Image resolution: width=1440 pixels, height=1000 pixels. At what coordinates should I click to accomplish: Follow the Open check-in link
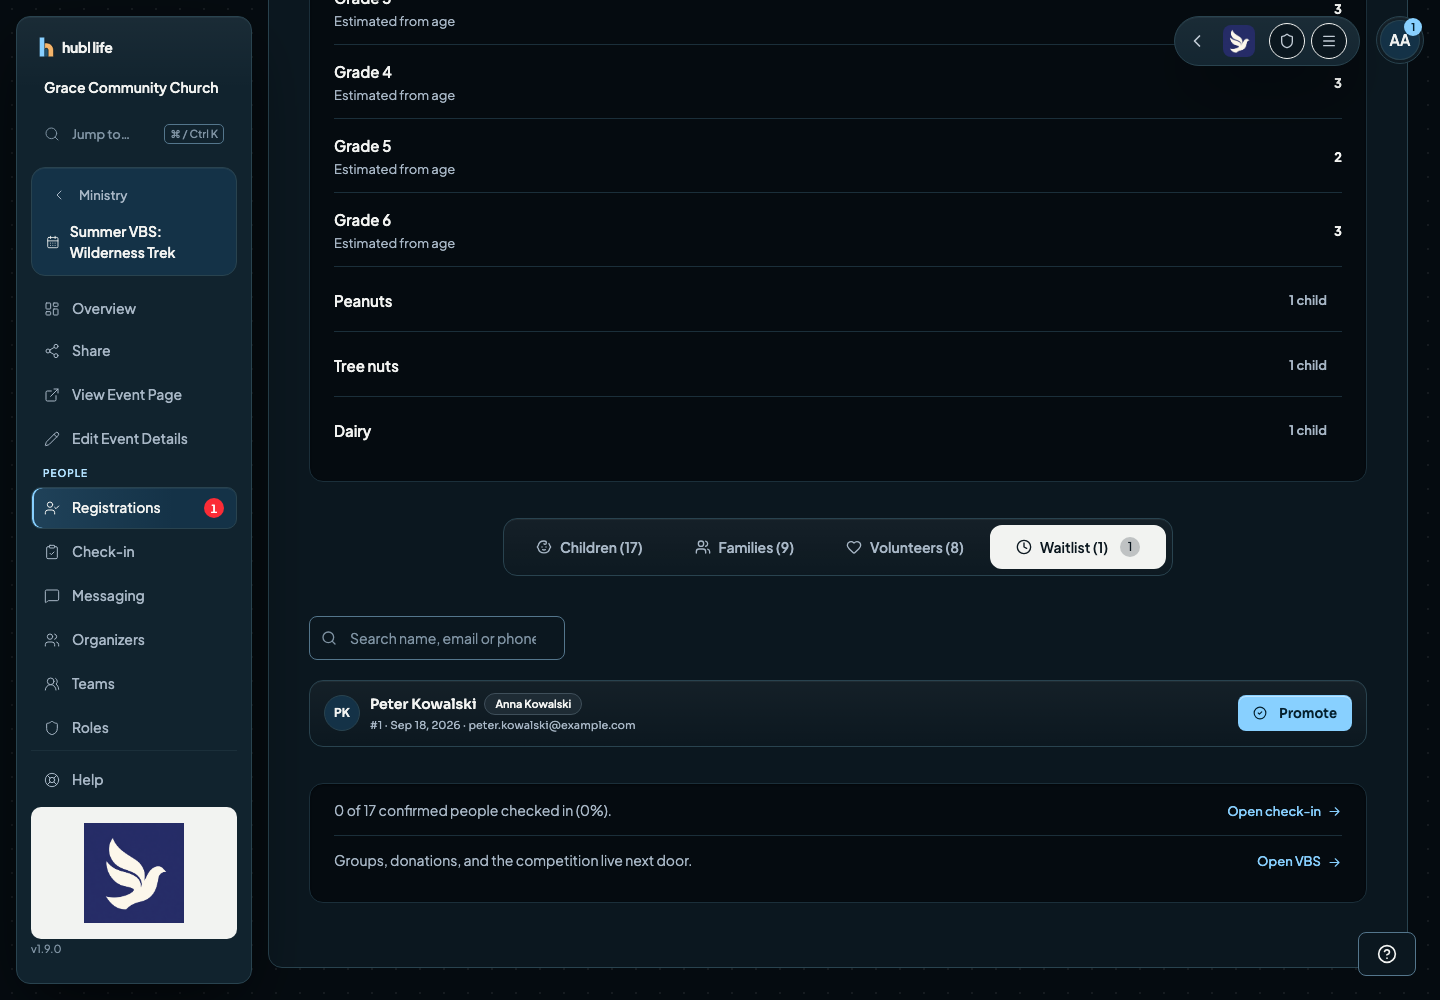1284,811
